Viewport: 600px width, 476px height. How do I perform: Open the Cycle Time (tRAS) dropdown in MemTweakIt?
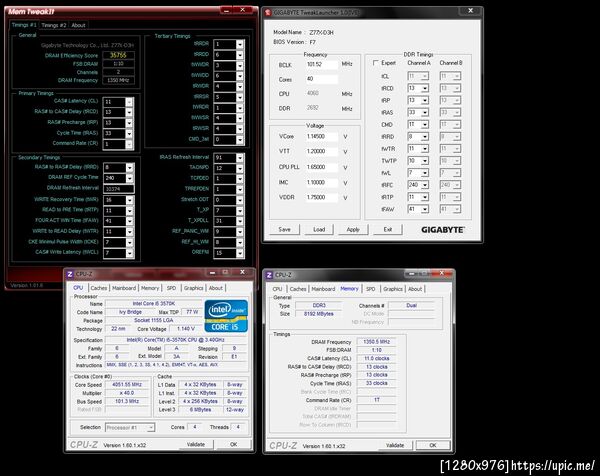click(129, 134)
